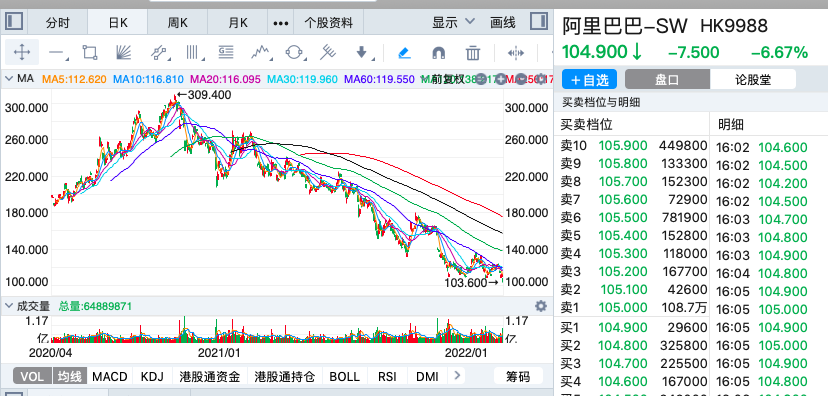Click the MA60:119.550 value label

(380, 79)
